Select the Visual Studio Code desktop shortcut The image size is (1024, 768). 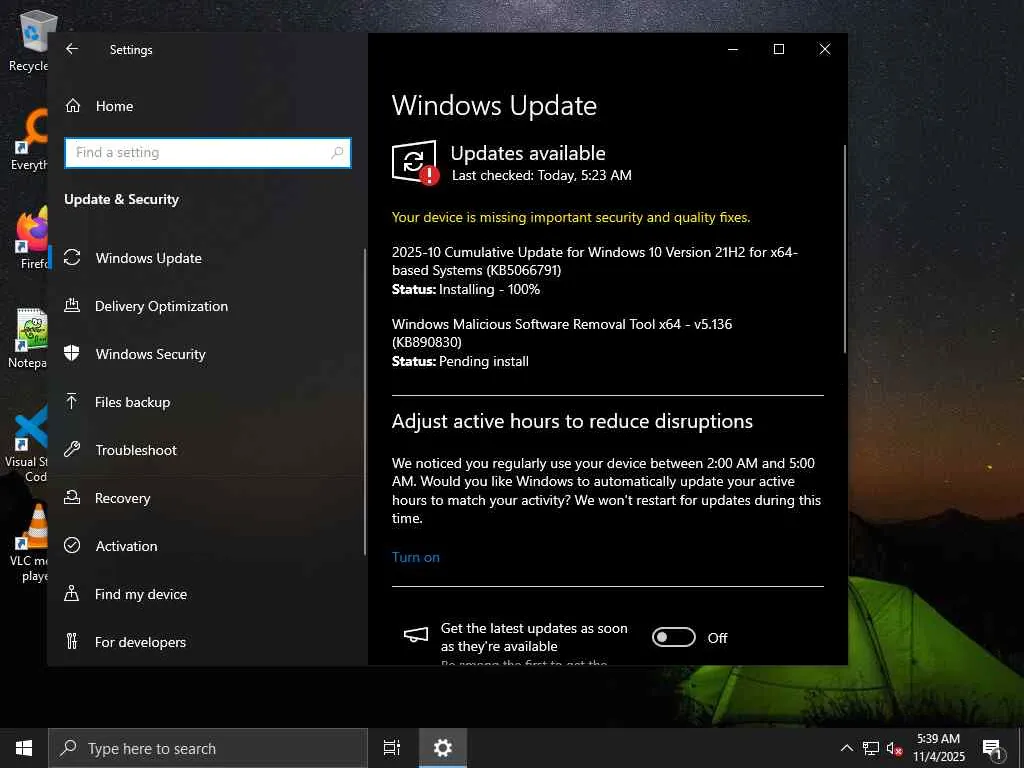pyautogui.click(x=26, y=444)
